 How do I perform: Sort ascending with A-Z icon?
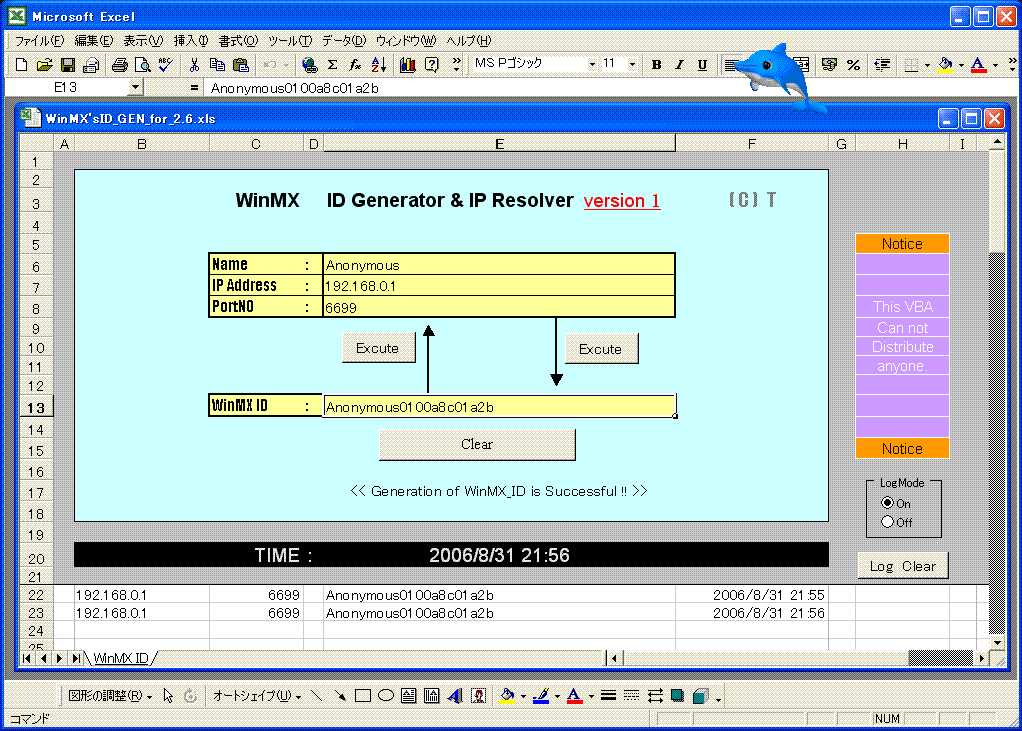point(379,64)
